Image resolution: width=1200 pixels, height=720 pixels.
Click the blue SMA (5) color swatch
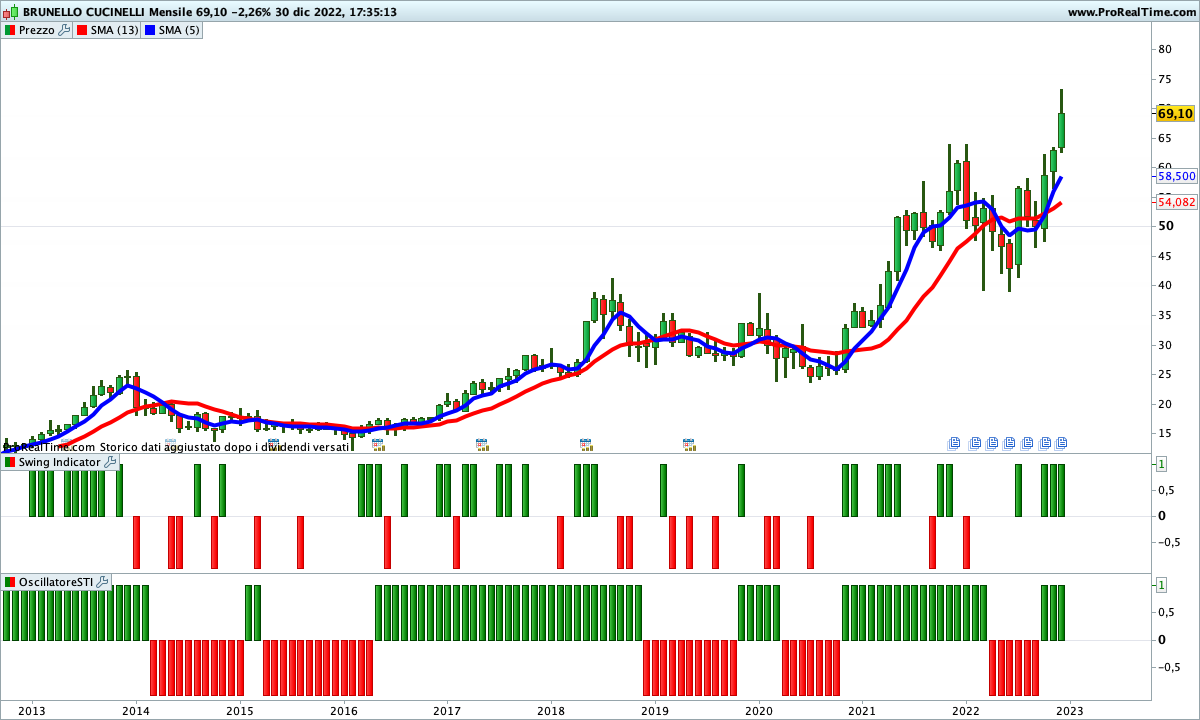click(150, 30)
